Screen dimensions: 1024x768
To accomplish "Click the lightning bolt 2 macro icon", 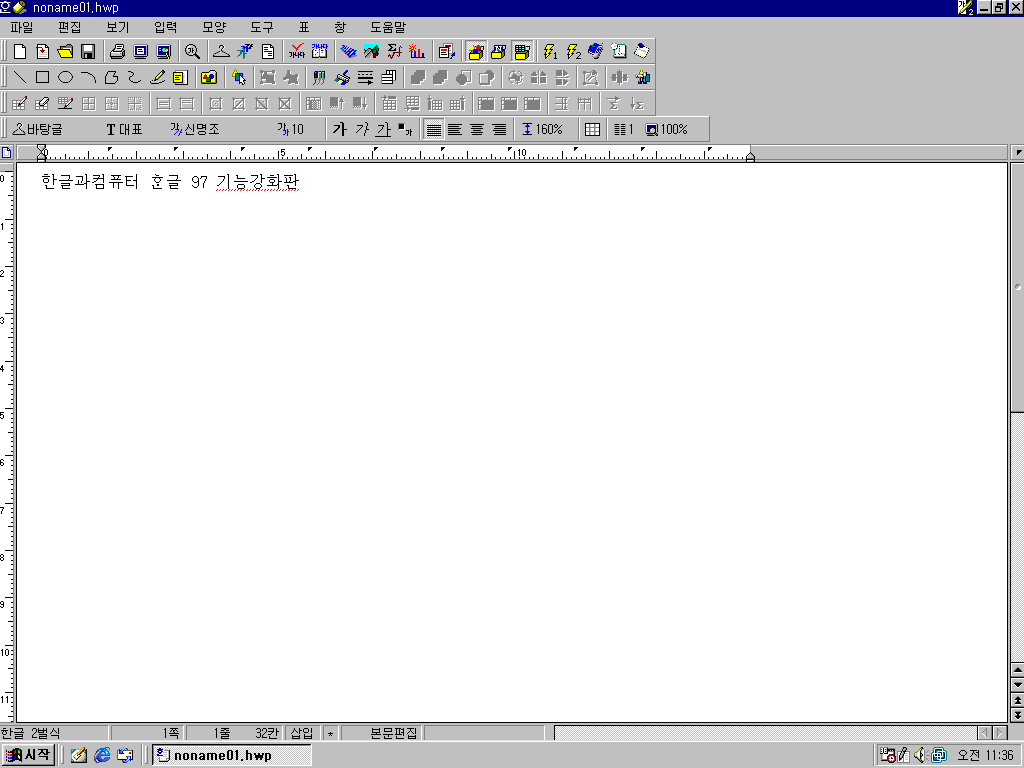I will 573,51.
